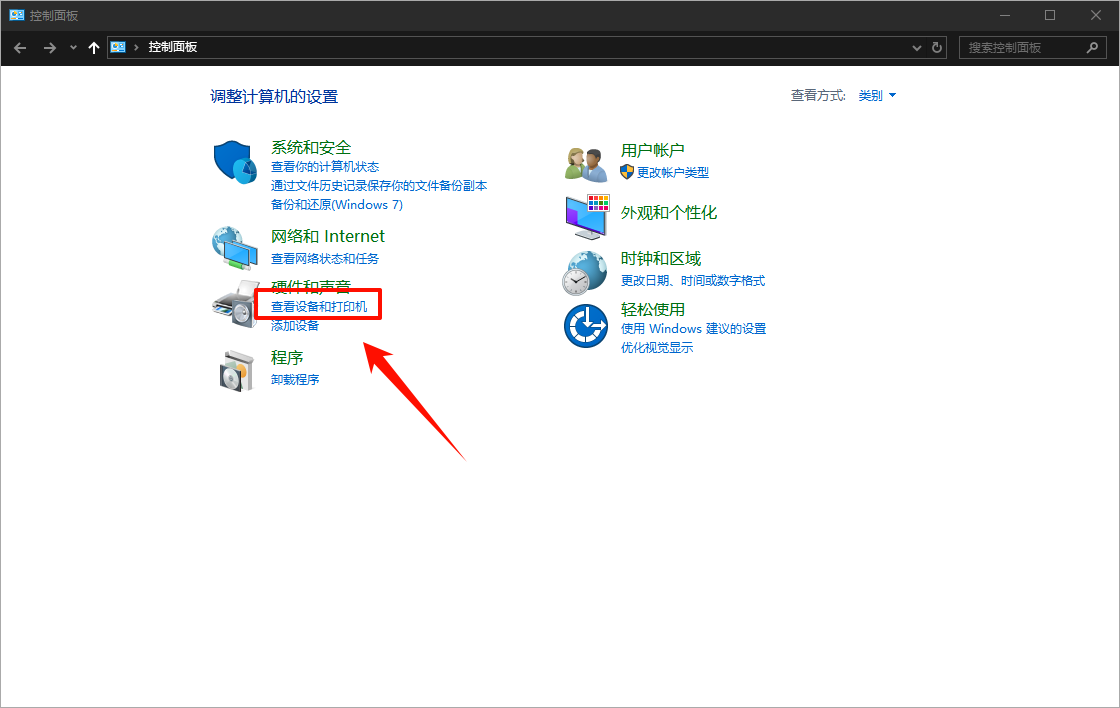Open the recent locations dropdown arrow
Screen dimensions: 1120x708
coord(73,47)
